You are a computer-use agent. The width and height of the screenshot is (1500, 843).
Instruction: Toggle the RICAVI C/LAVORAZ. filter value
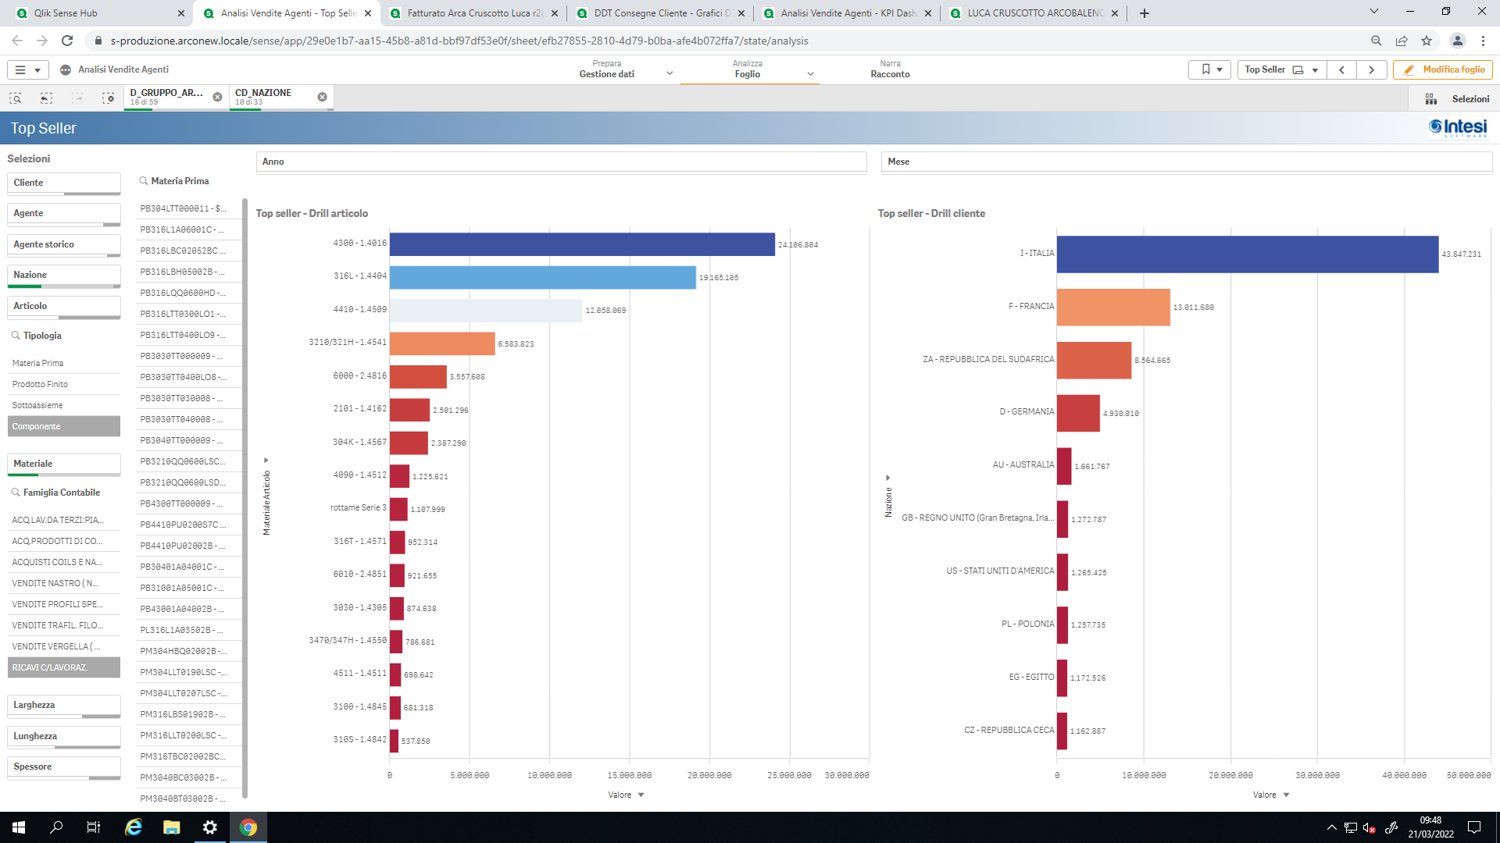coord(64,667)
